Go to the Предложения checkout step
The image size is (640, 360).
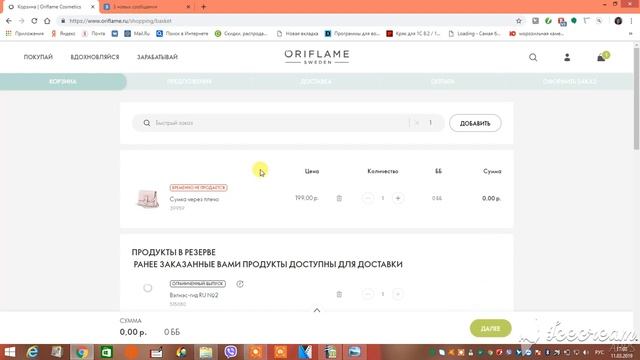pyautogui.click(x=189, y=82)
